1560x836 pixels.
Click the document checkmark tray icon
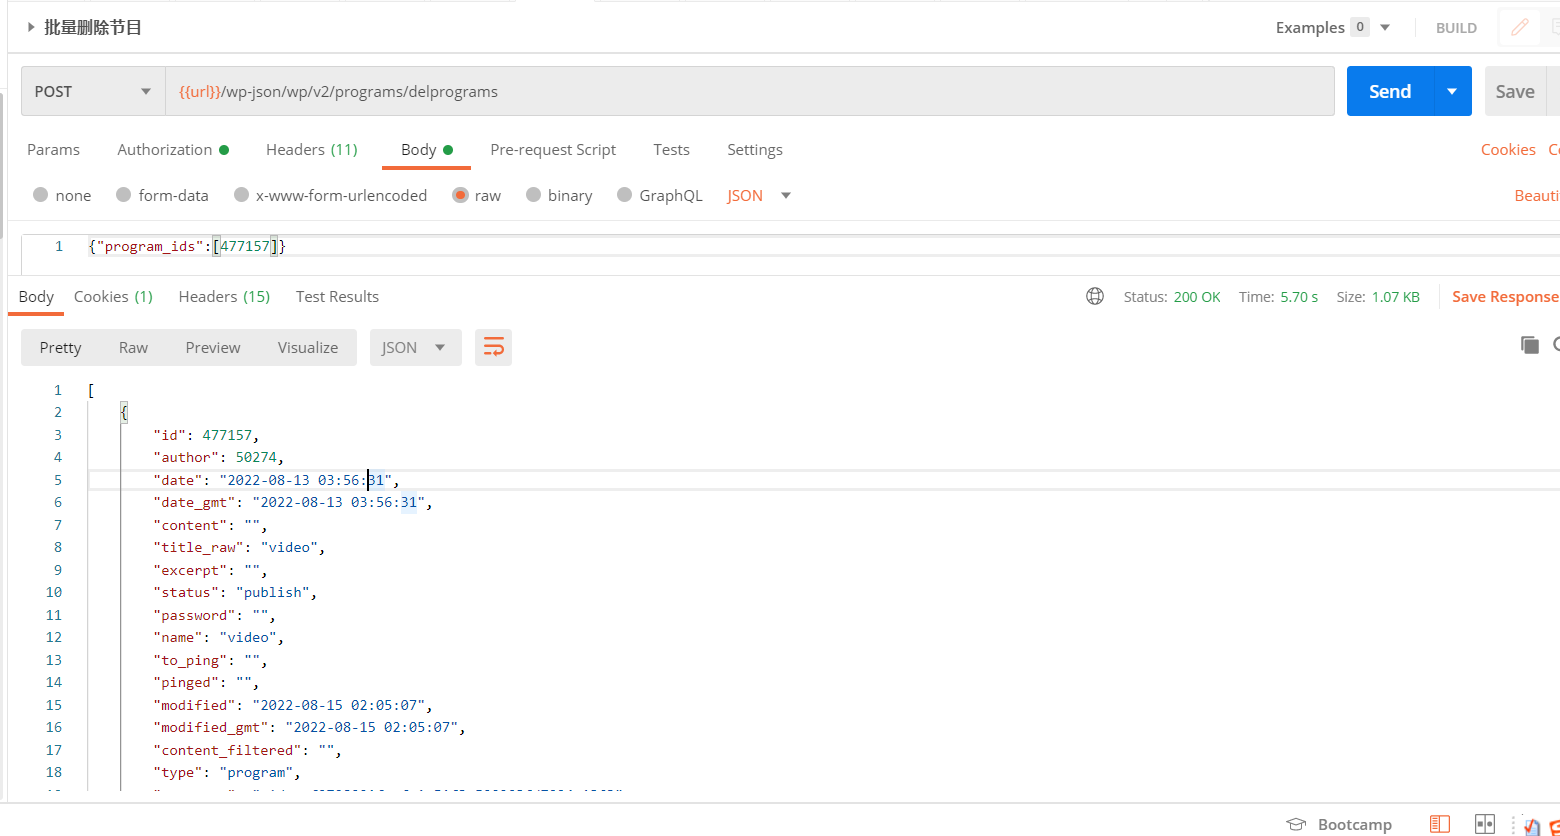pyautogui.click(x=1531, y=825)
